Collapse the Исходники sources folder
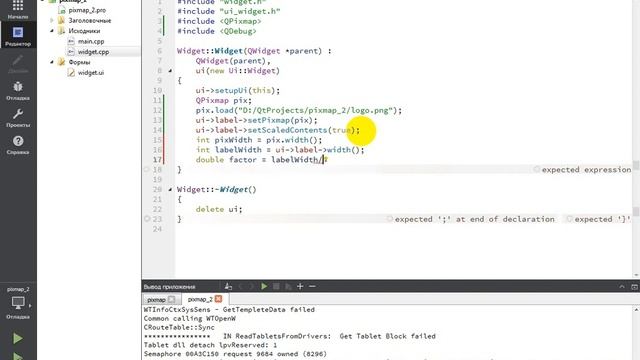Image resolution: width=640 pixels, height=360 pixels. click(52, 31)
